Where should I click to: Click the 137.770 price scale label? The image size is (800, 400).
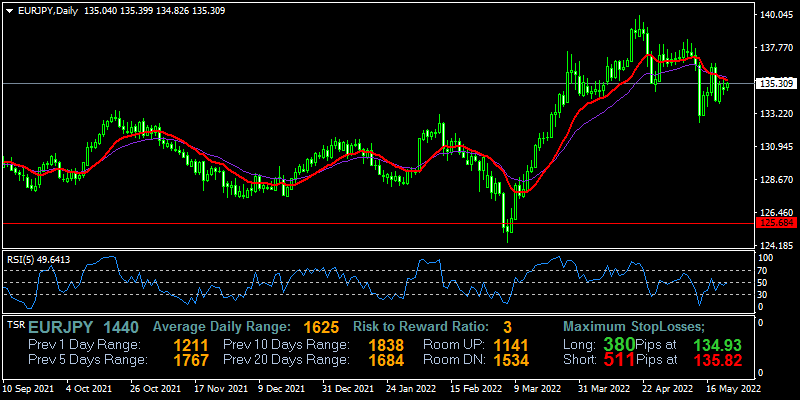pyautogui.click(x=777, y=48)
